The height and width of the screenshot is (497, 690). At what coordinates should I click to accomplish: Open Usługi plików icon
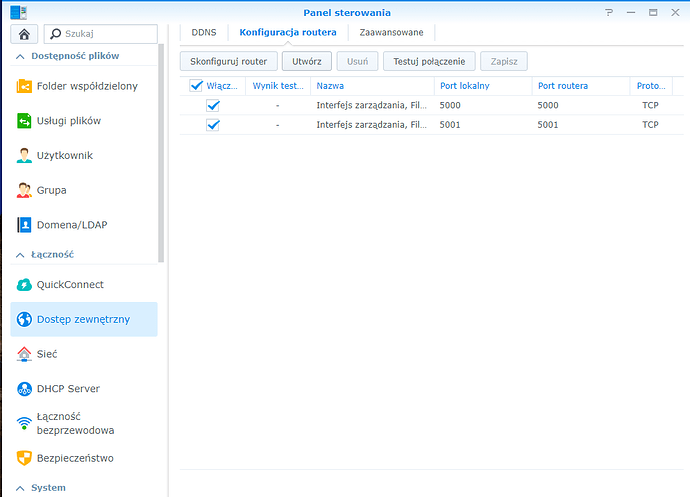pyautogui.click(x=24, y=121)
